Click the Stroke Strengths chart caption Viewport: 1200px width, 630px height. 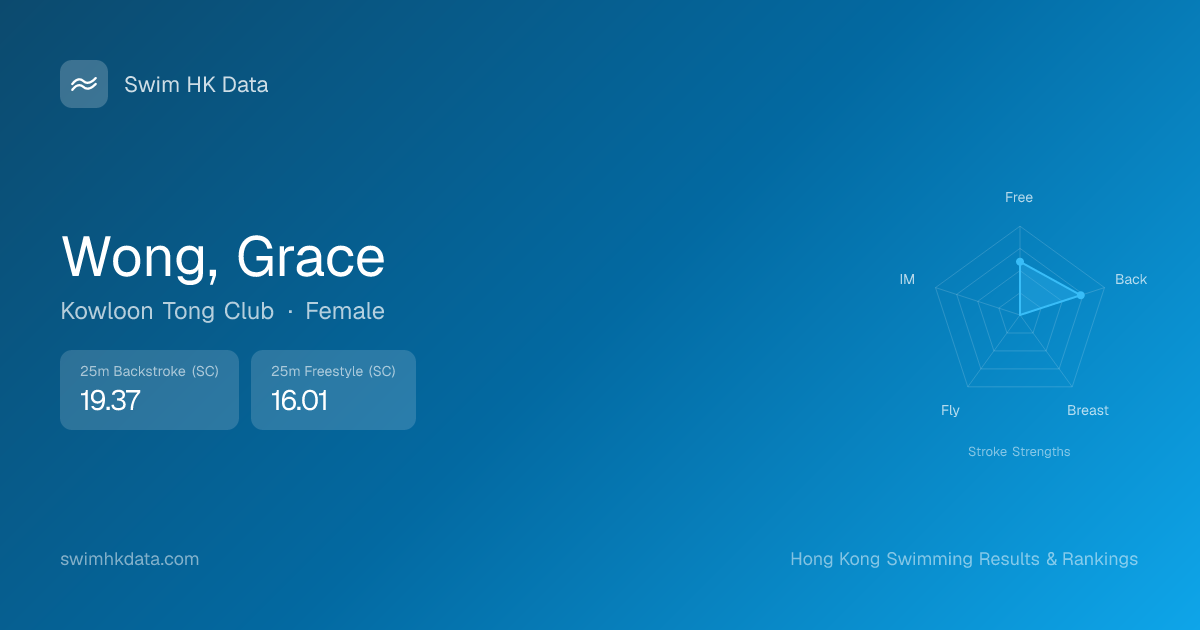1019,452
